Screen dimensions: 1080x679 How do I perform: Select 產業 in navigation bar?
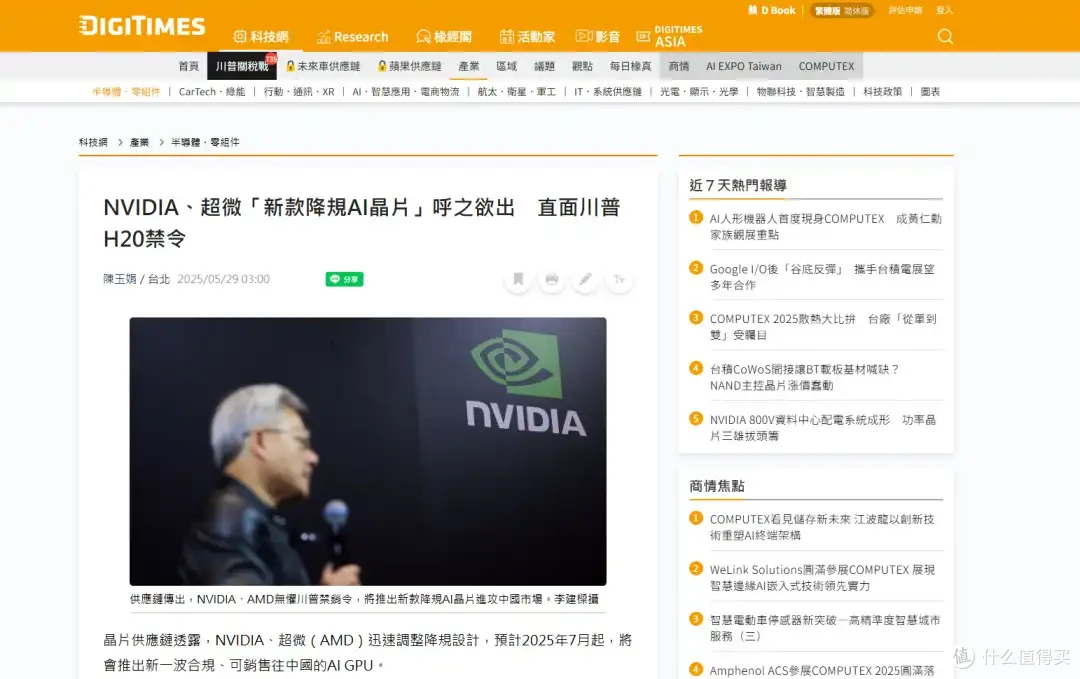[x=469, y=66]
